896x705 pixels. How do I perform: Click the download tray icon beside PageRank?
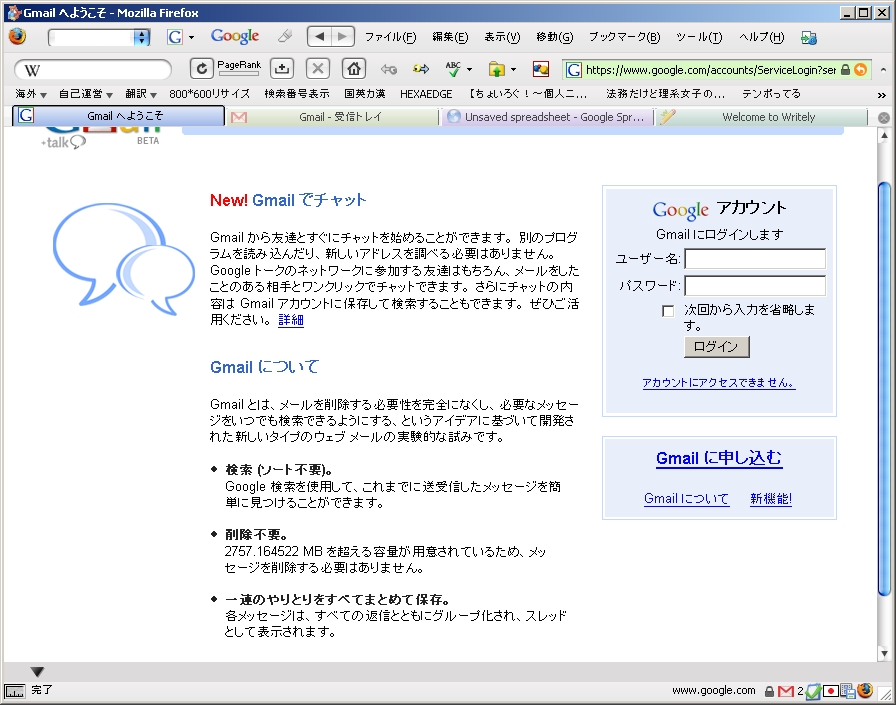[x=282, y=69]
